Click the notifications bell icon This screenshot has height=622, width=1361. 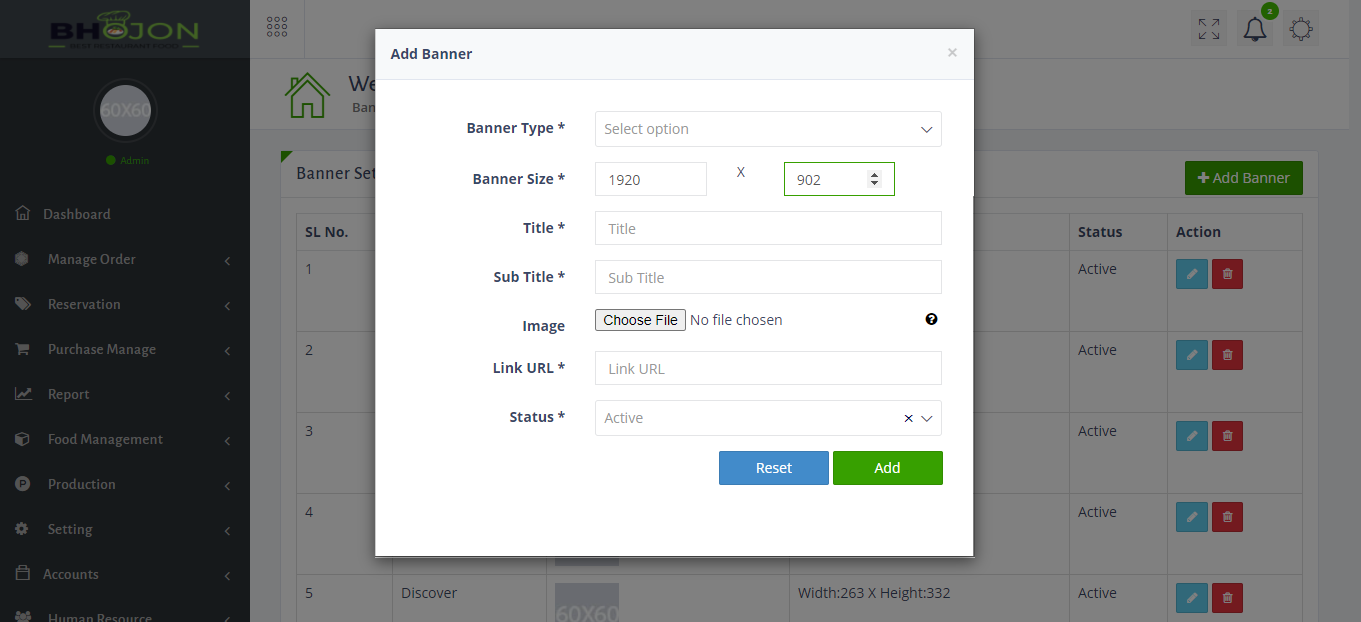click(1254, 27)
